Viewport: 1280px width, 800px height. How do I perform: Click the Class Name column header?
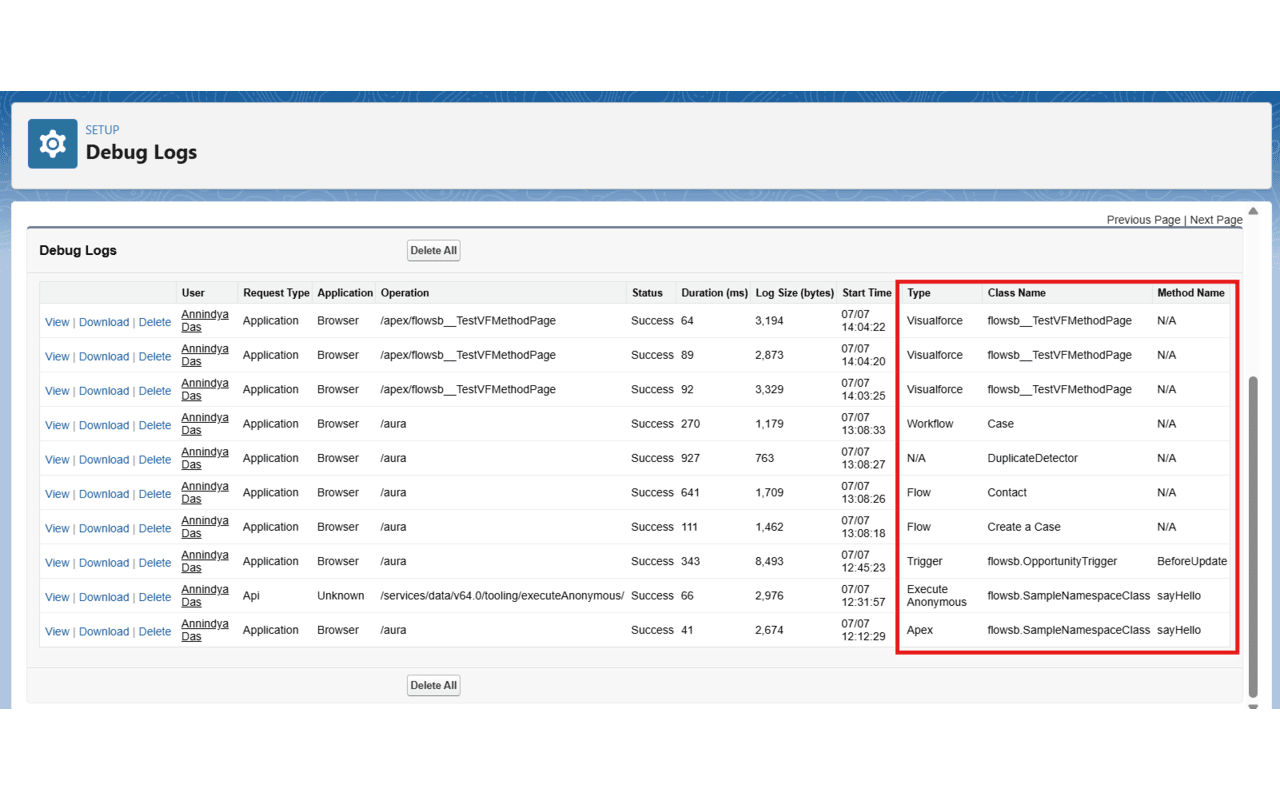[x=1016, y=293]
